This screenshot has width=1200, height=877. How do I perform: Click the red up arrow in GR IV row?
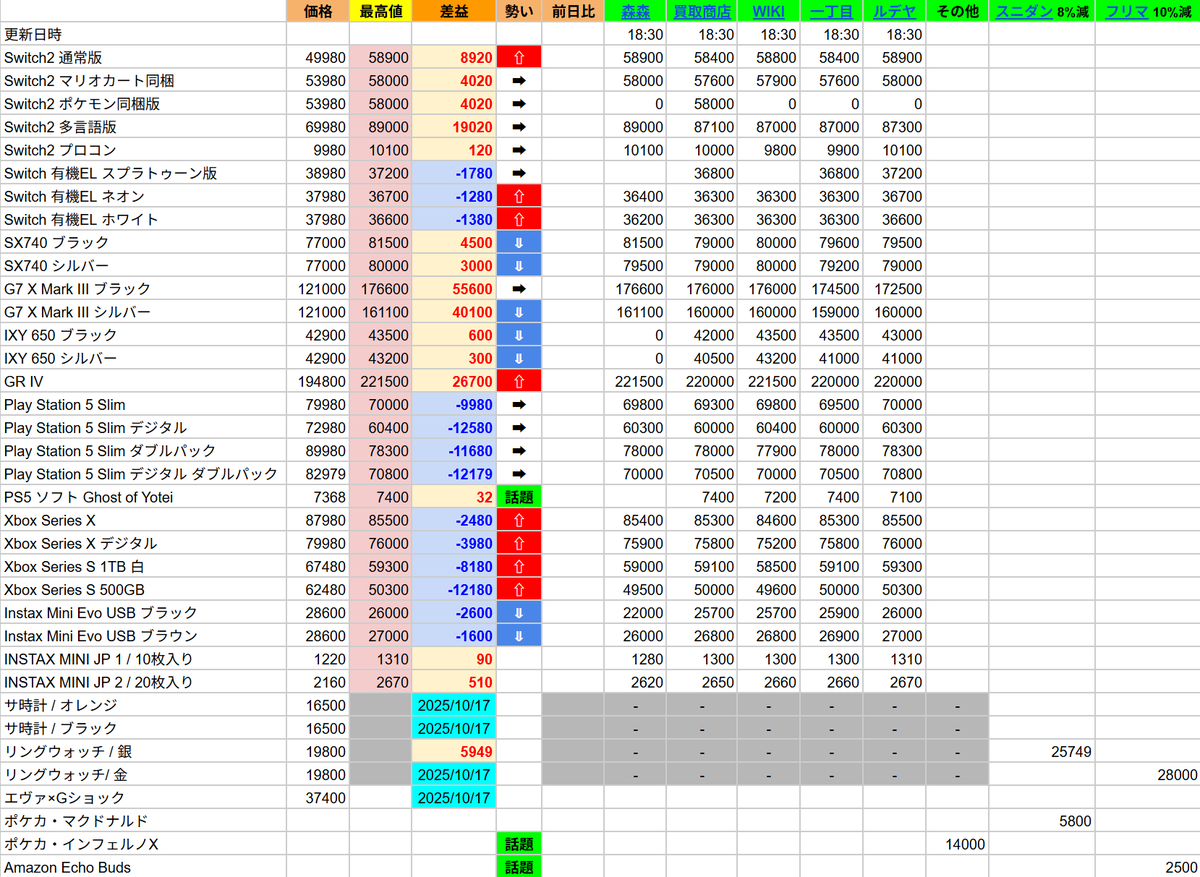(x=518, y=381)
